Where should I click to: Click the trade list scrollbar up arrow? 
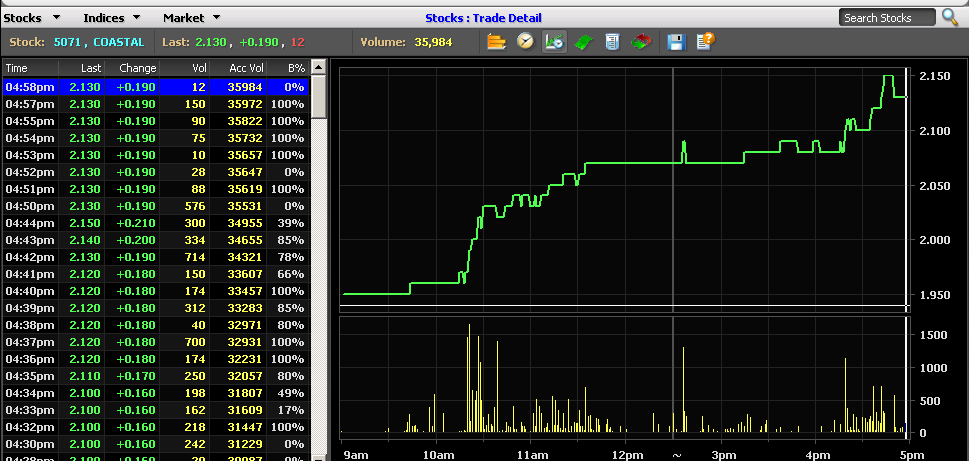(319, 68)
